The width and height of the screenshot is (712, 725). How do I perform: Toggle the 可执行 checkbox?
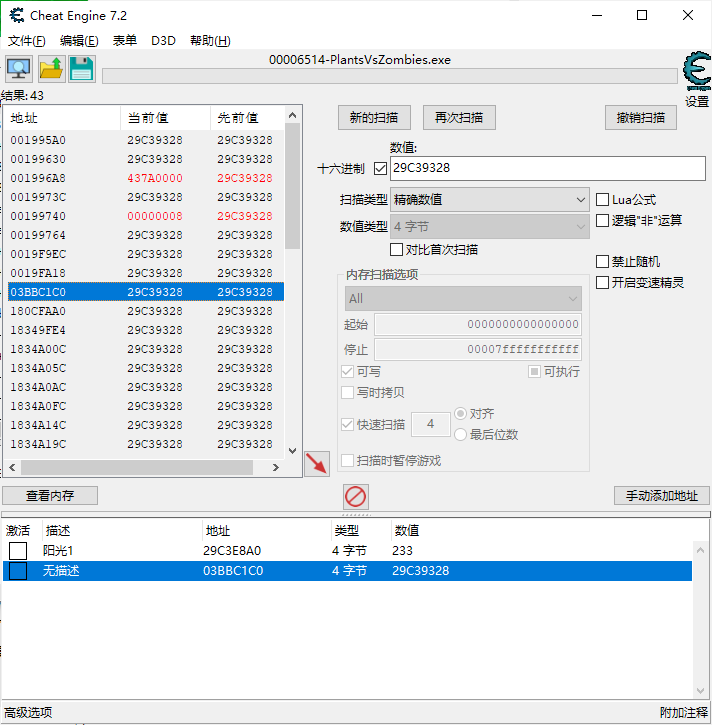[x=534, y=371]
